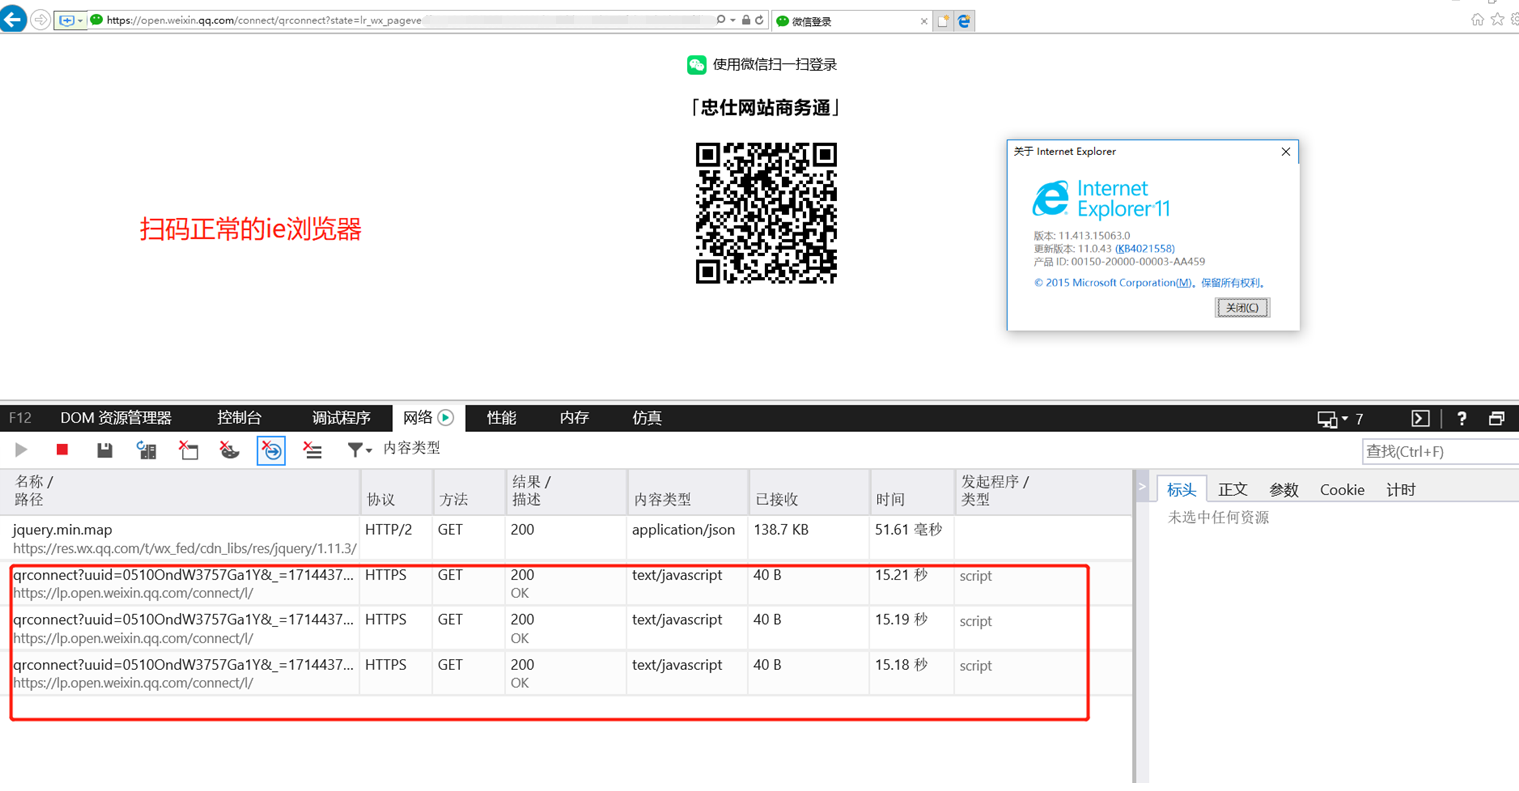Select the Cookie details tab

pos(1342,489)
